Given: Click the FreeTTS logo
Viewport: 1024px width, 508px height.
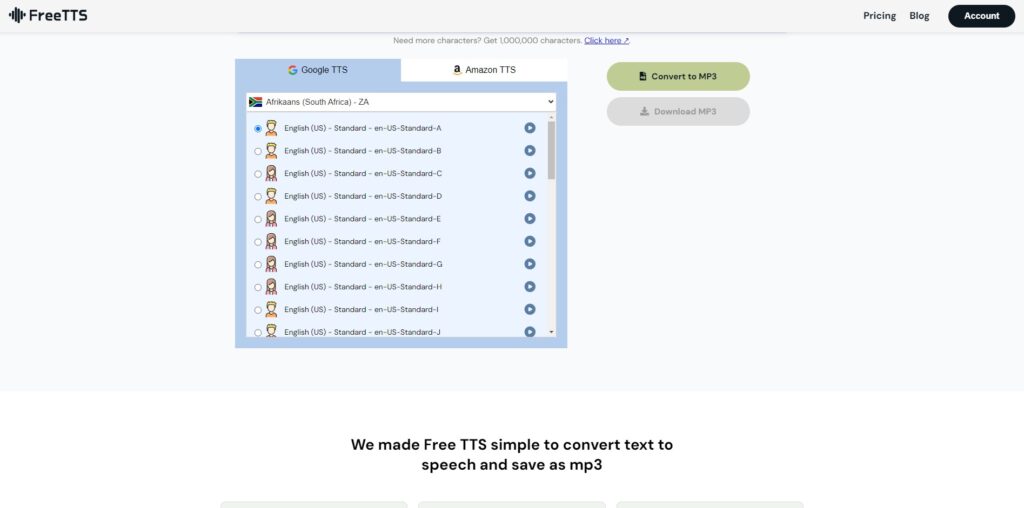Looking at the screenshot, I should [48, 15].
